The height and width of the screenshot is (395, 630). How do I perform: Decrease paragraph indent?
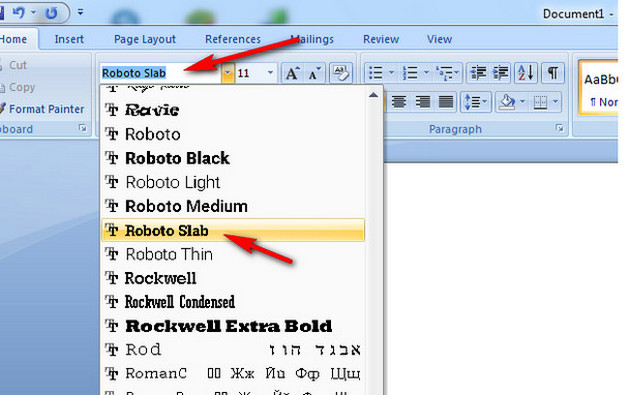(478, 73)
